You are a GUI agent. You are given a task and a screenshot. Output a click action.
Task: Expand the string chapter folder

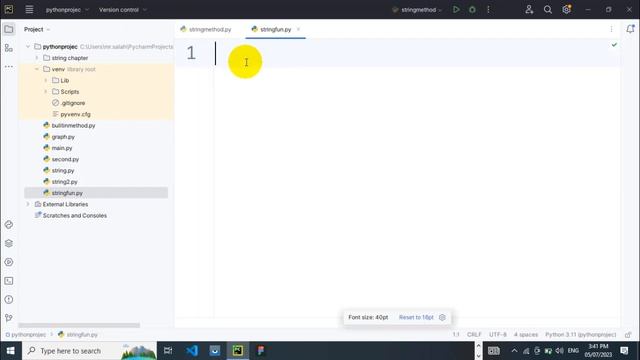(37, 58)
